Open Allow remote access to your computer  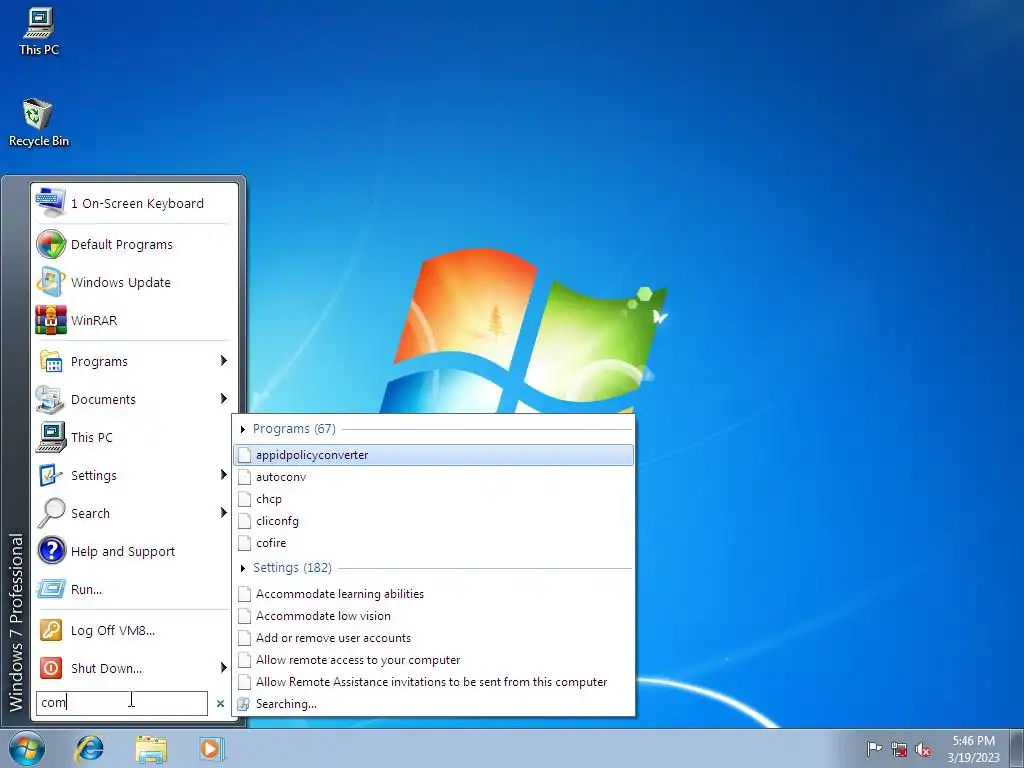(434, 660)
